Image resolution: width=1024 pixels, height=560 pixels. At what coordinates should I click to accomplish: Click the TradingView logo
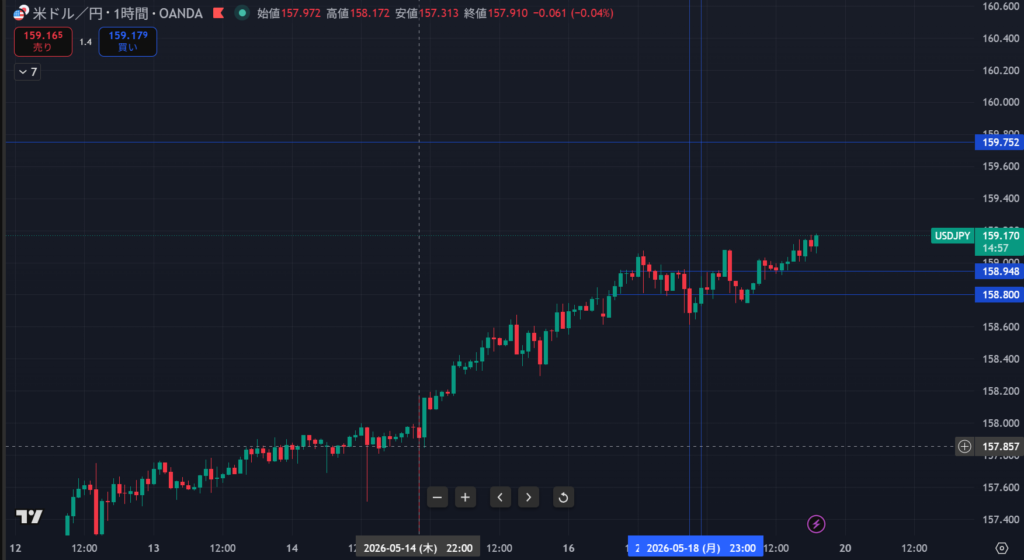[29, 517]
